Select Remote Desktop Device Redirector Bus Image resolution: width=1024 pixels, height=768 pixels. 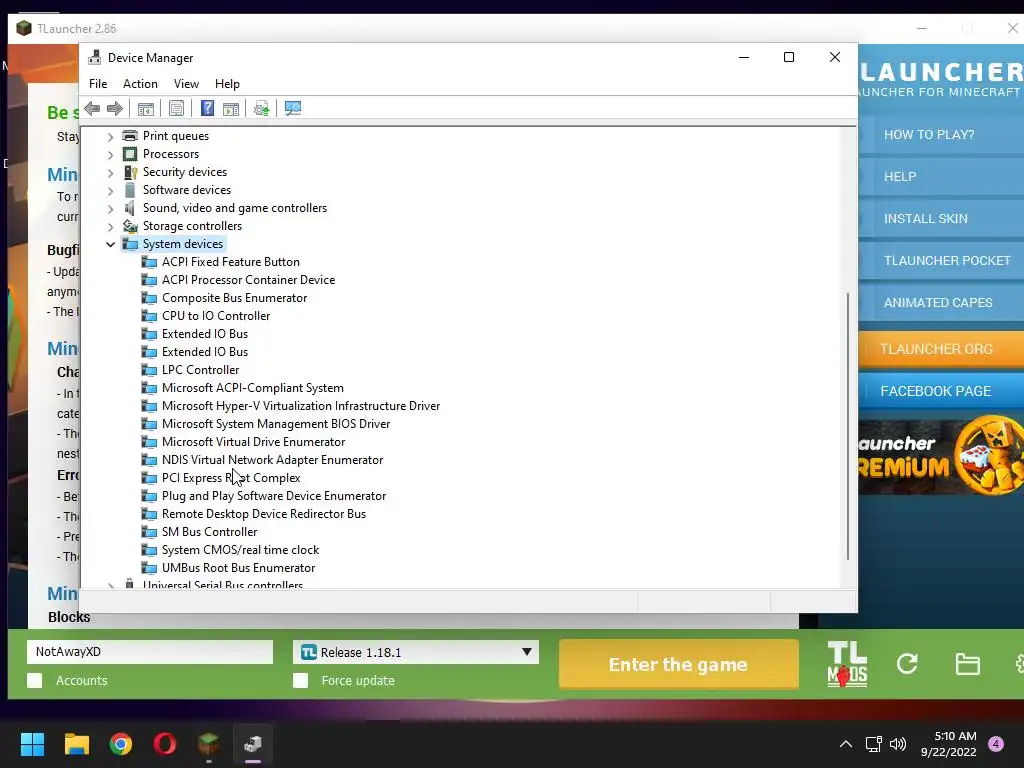pos(264,514)
